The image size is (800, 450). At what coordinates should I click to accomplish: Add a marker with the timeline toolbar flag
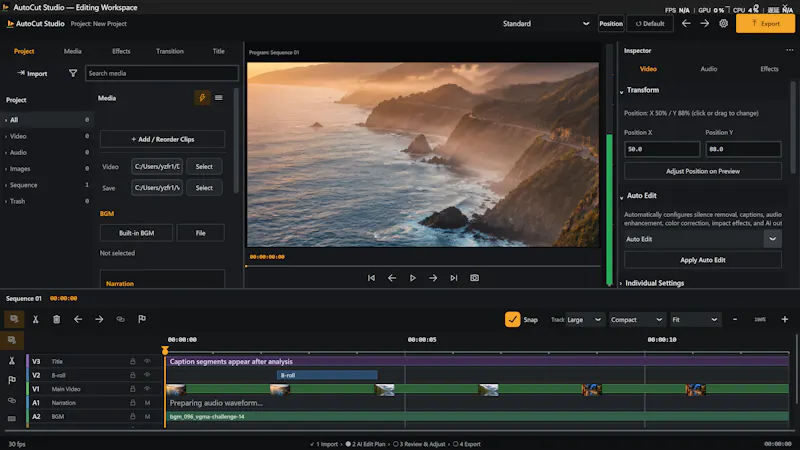pyautogui.click(x=142, y=319)
